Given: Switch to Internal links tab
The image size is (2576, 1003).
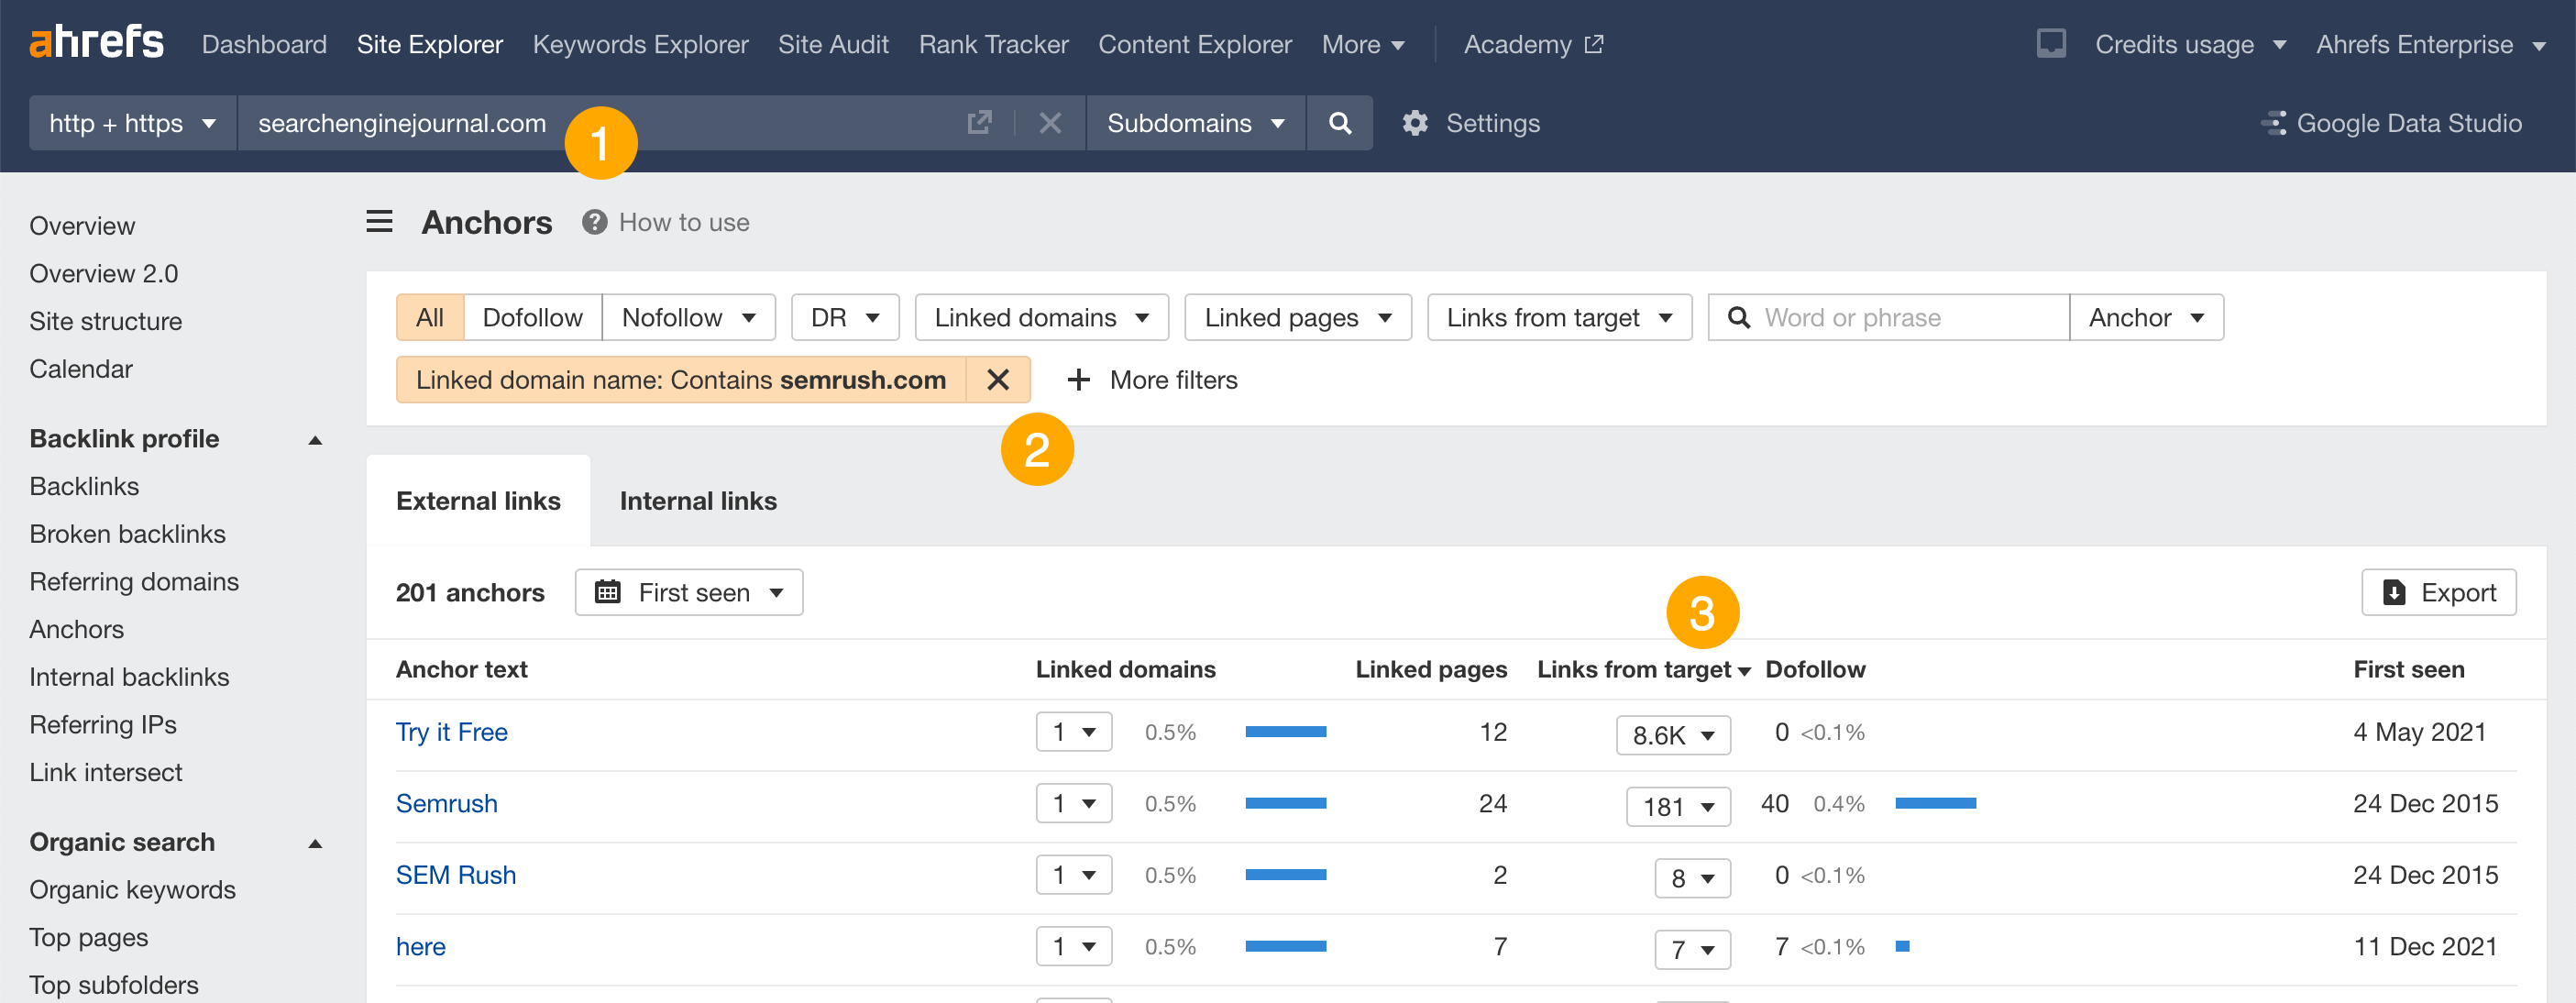Looking at the screenshot, I should (698, 501).
